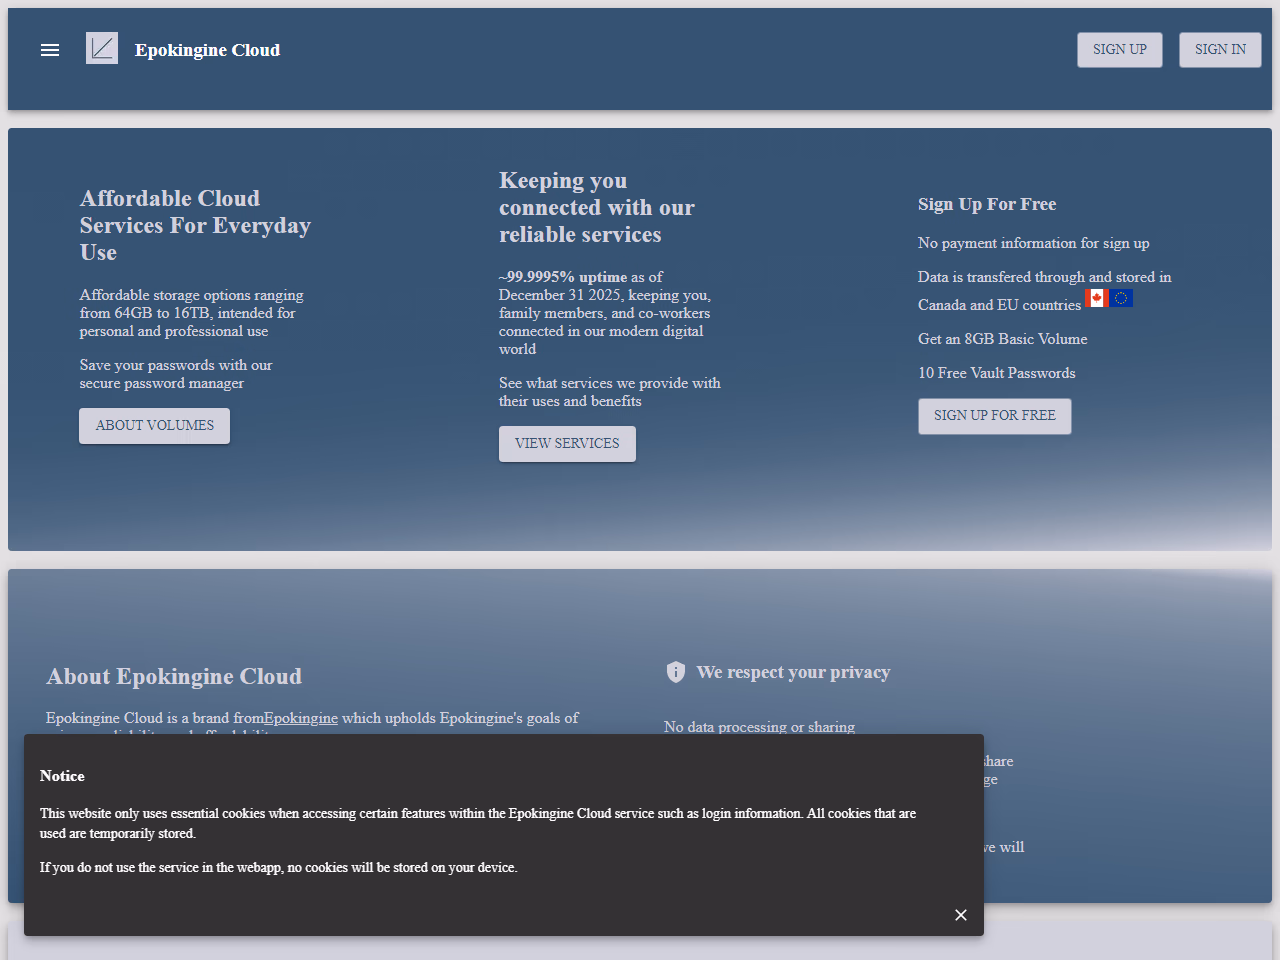The width and height of the screenshot is (1280, 960).
Task: Click the Get an 8GB Basic Volume text
Action: click(1002, 339)
